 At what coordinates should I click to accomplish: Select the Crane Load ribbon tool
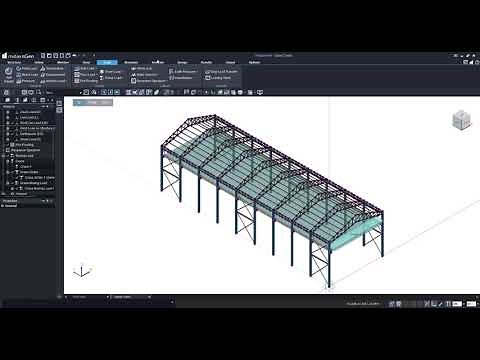coord(111,78)
